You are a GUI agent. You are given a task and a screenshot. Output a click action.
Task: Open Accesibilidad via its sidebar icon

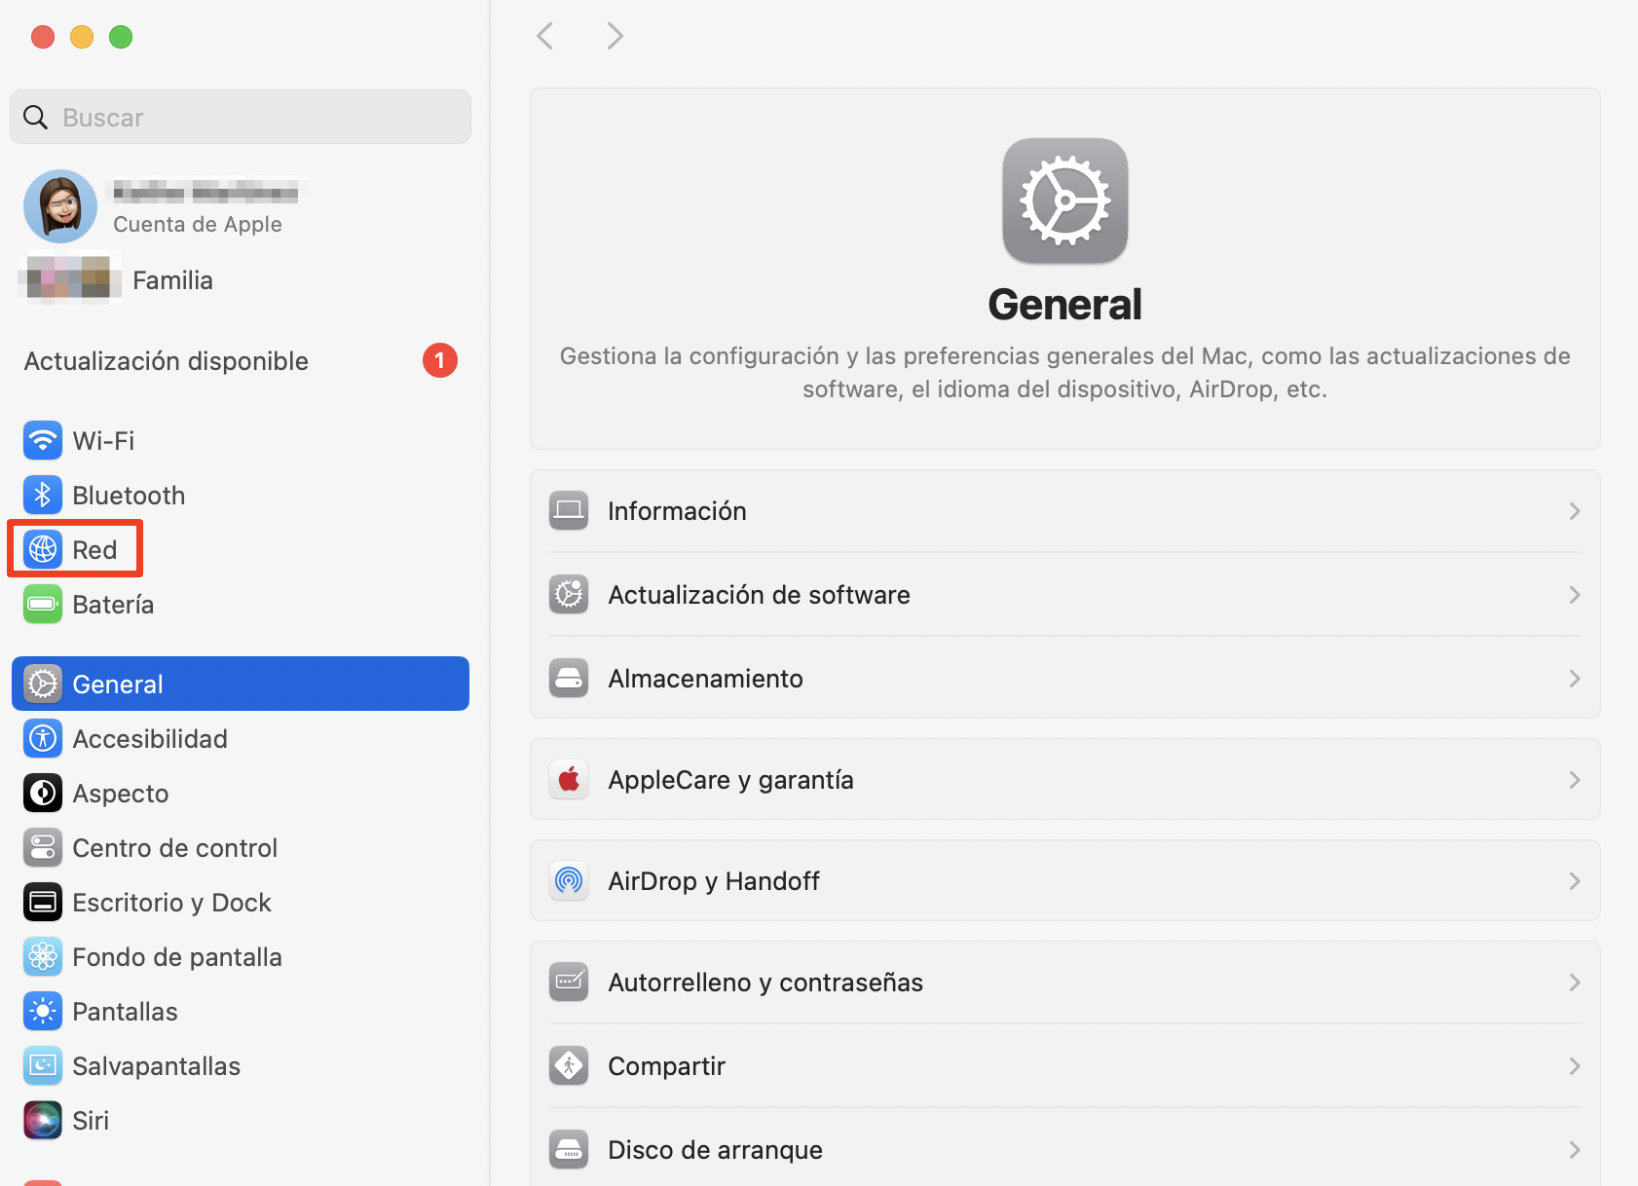(x=42, y=738)
